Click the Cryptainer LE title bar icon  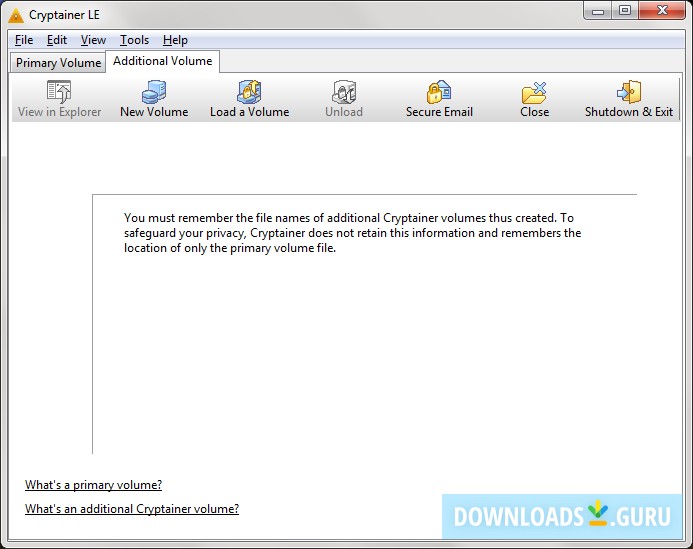[15, 16]
